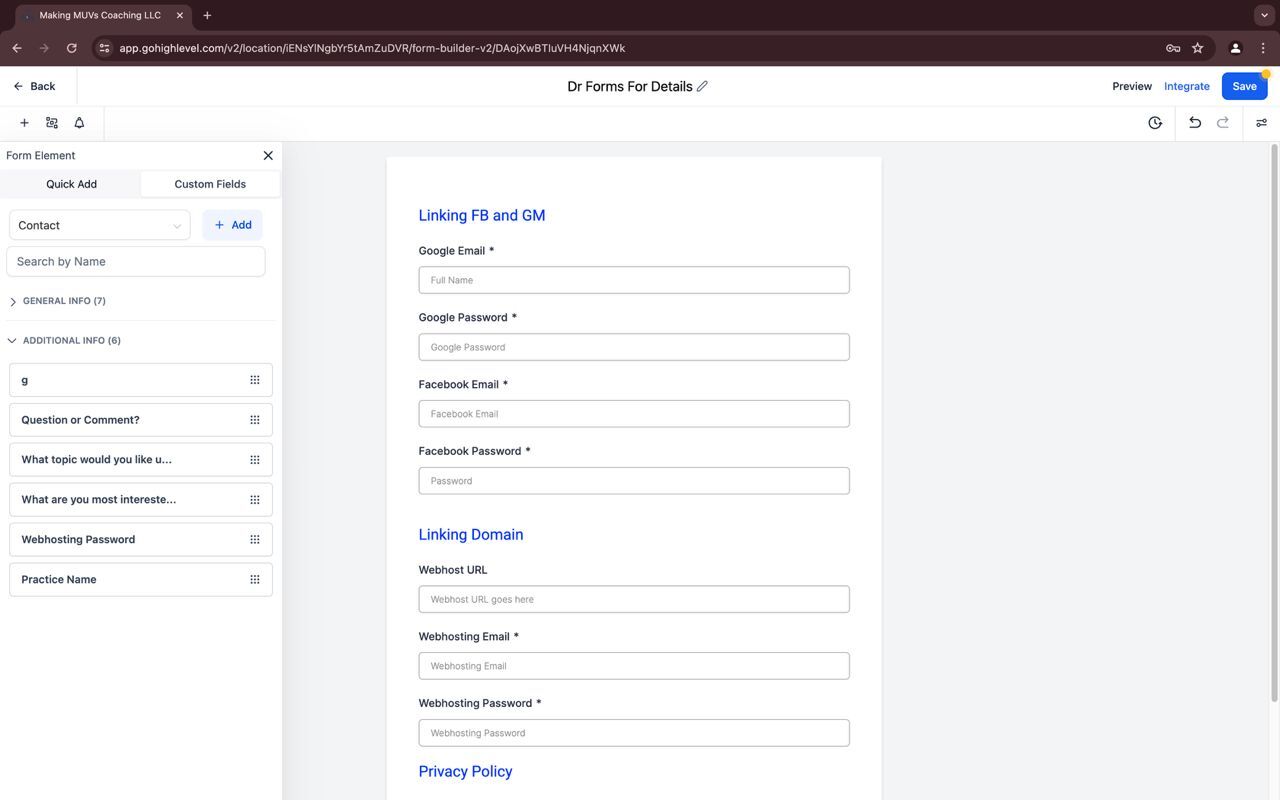Open tab search dropdown arrow

tap(1264, 15)
